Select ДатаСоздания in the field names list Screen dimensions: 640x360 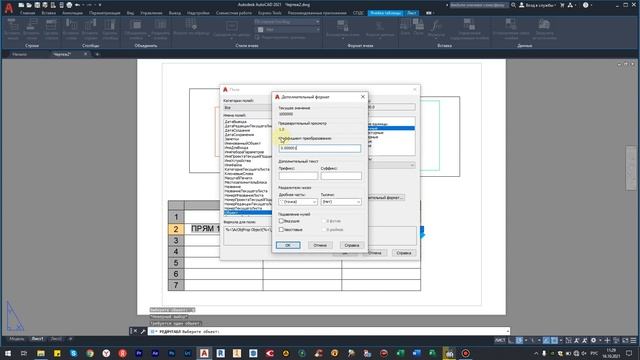pos(237,130)
